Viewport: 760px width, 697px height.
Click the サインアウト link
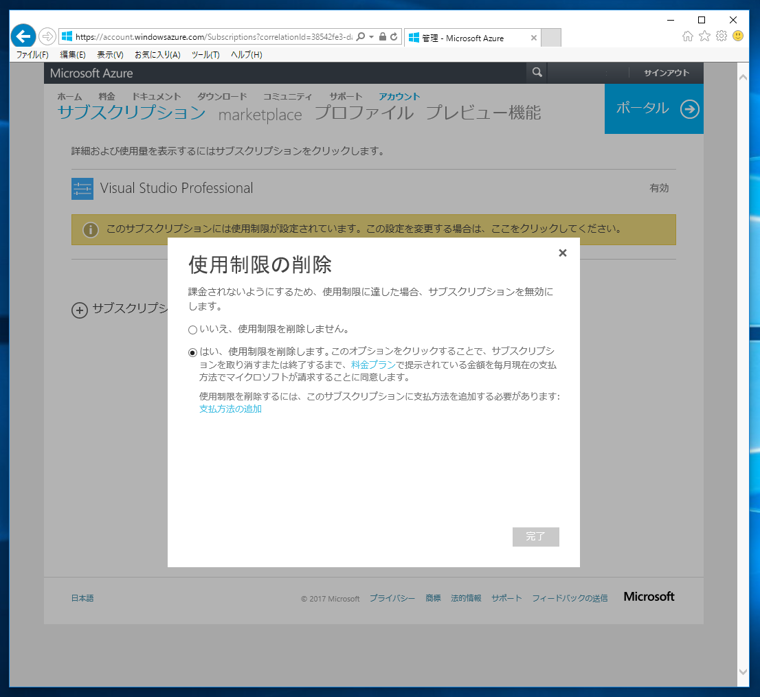(x=666, y=73)
